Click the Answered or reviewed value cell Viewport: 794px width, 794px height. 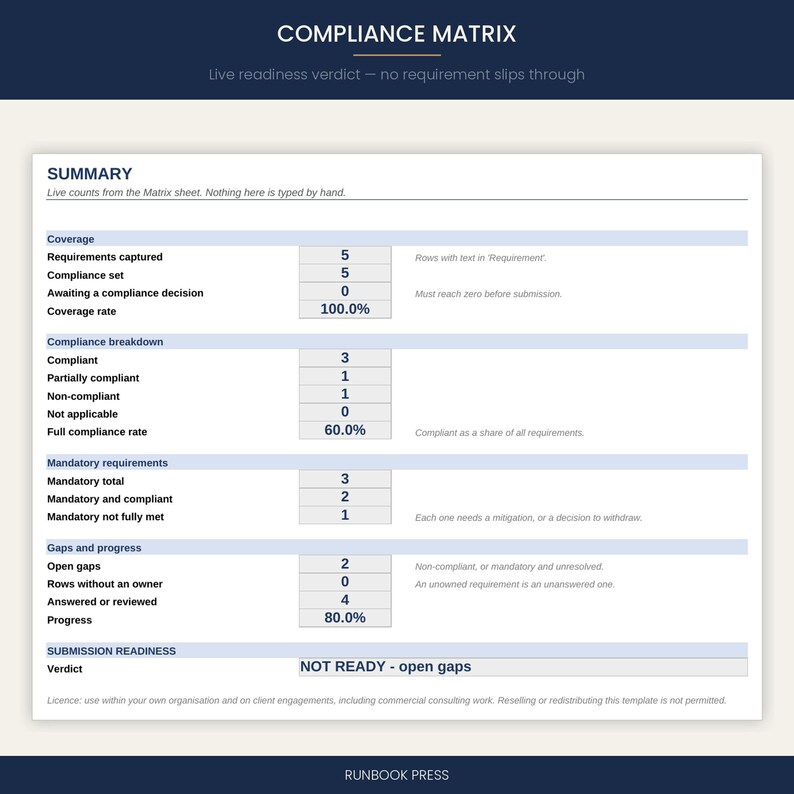(345, 600)
